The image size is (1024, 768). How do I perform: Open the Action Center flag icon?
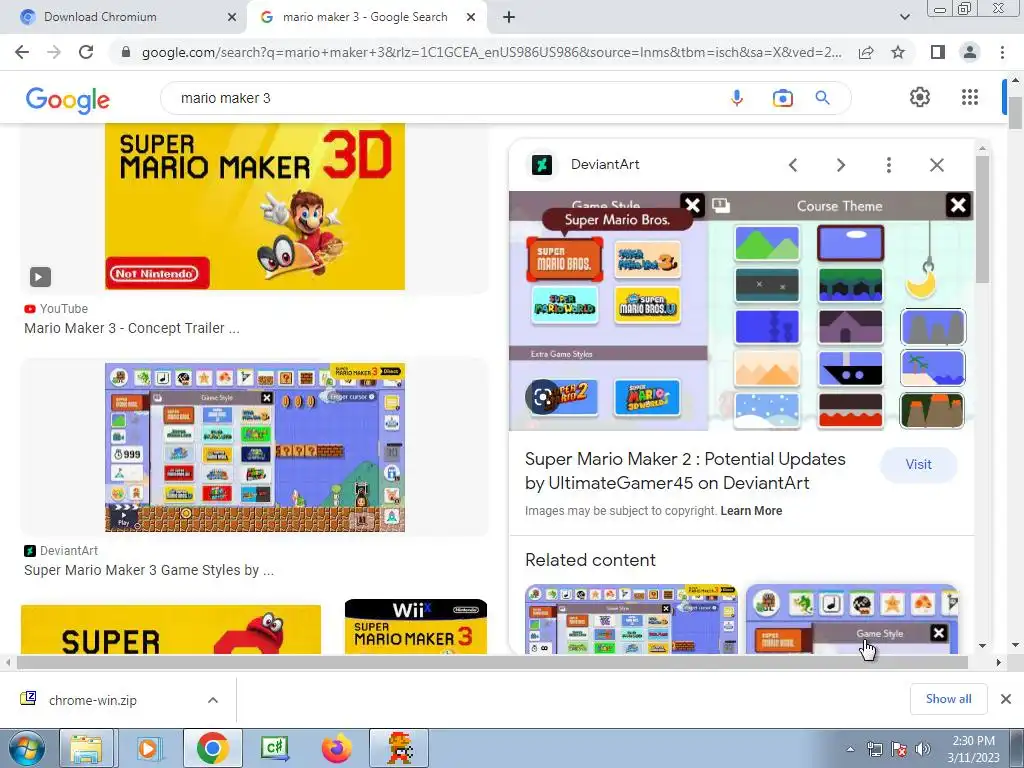click(899, 749)
